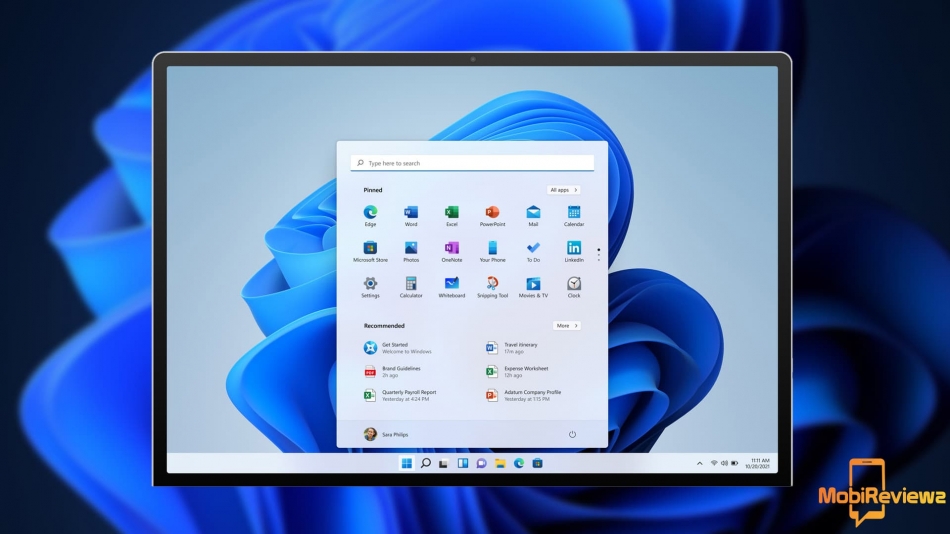This screenshot has height=534, width=950.
Task: Open the Your Phone app
Action: 492,248
